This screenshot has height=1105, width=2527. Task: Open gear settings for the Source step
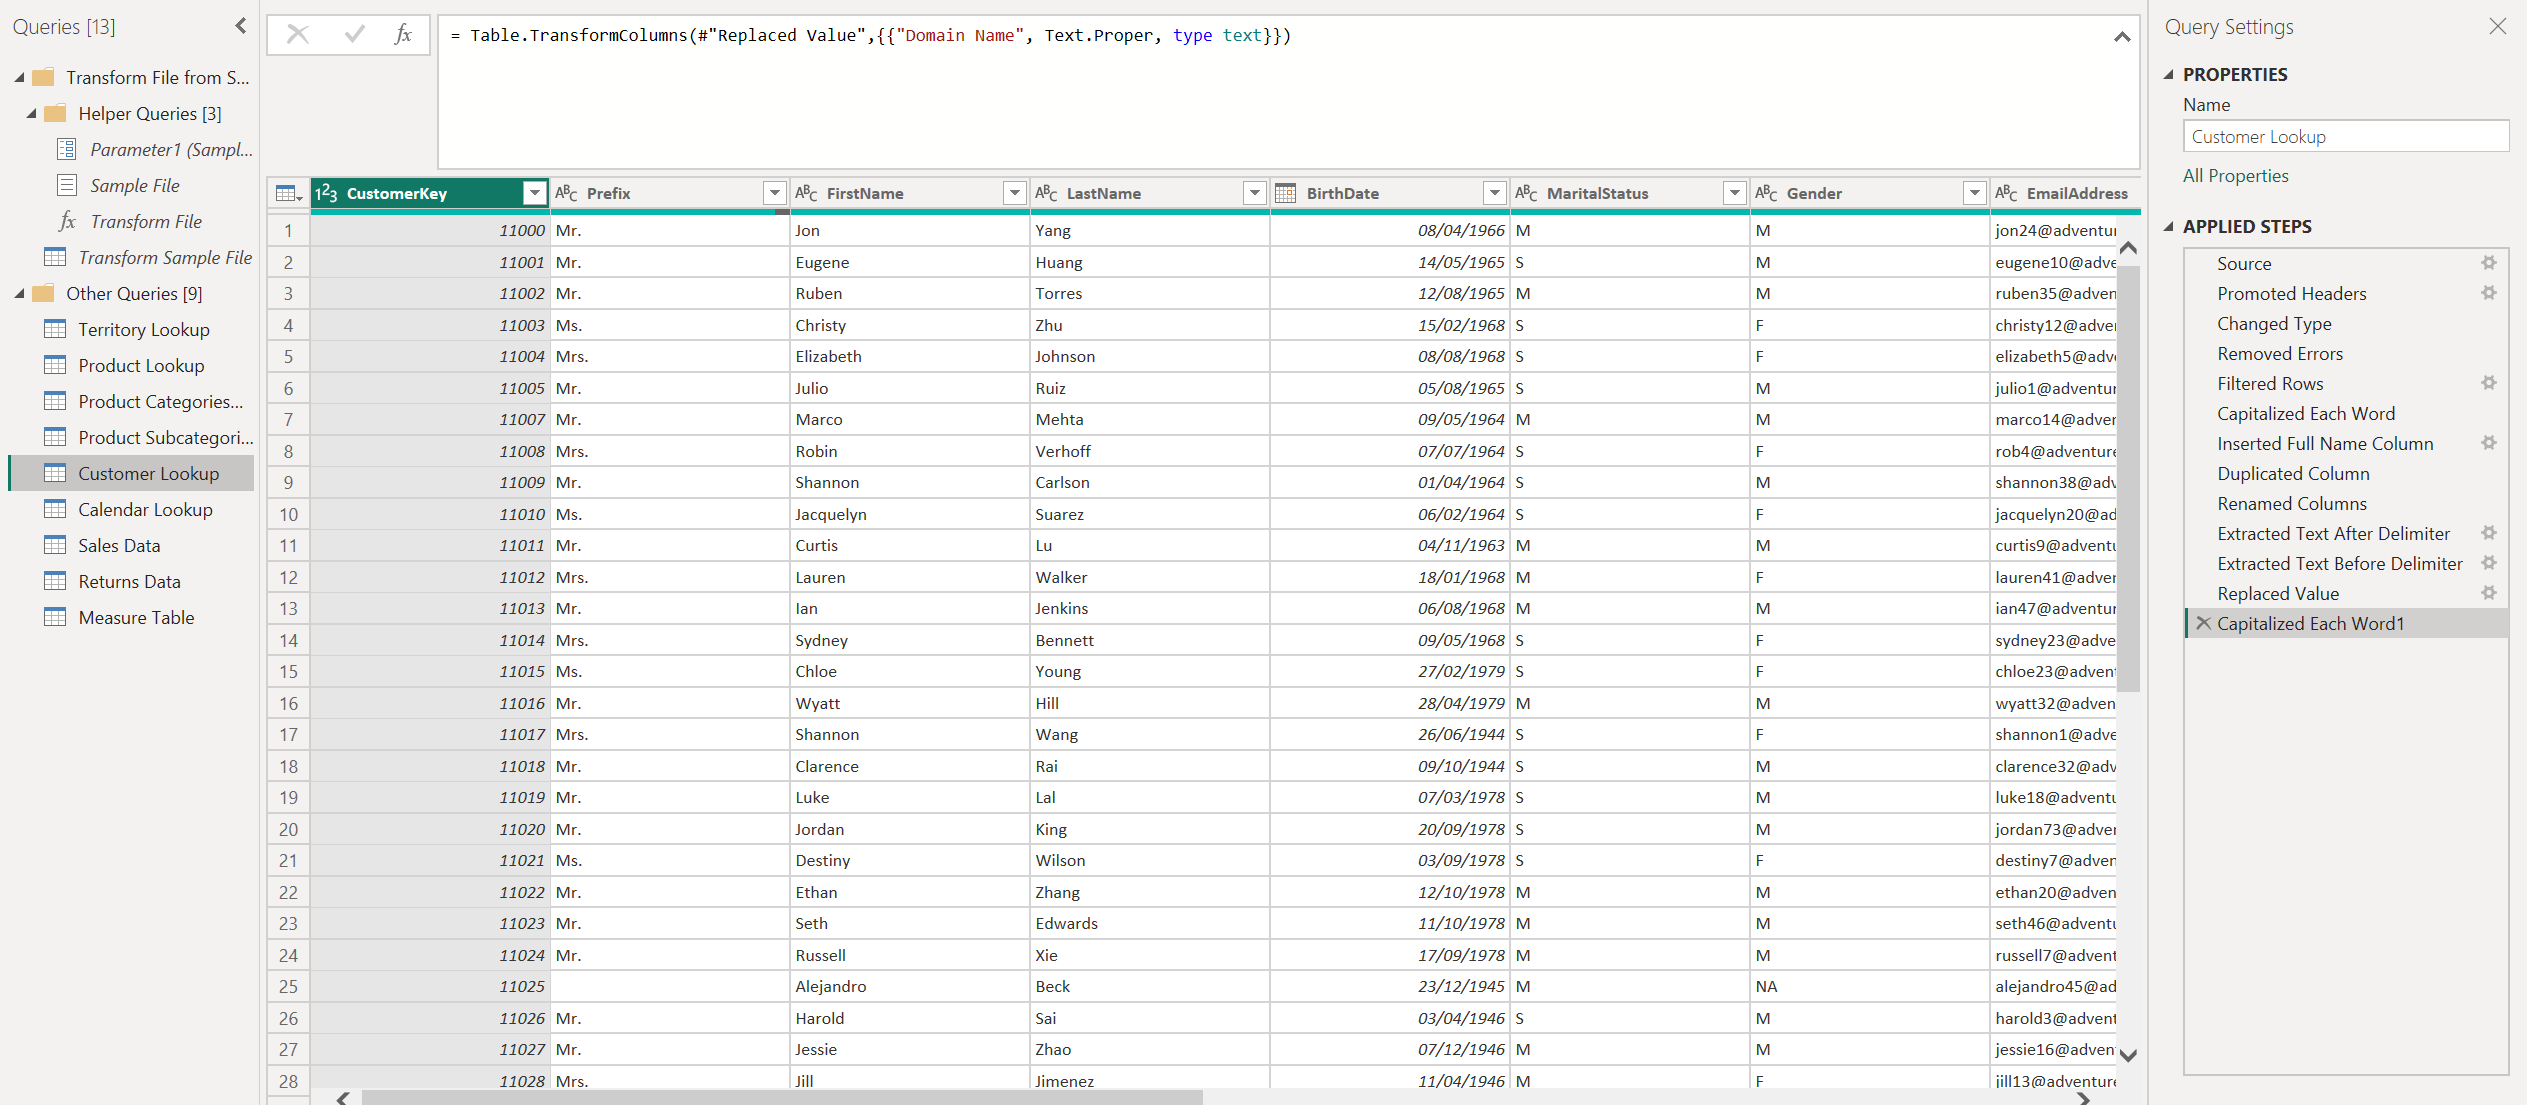pos(2490,262)
